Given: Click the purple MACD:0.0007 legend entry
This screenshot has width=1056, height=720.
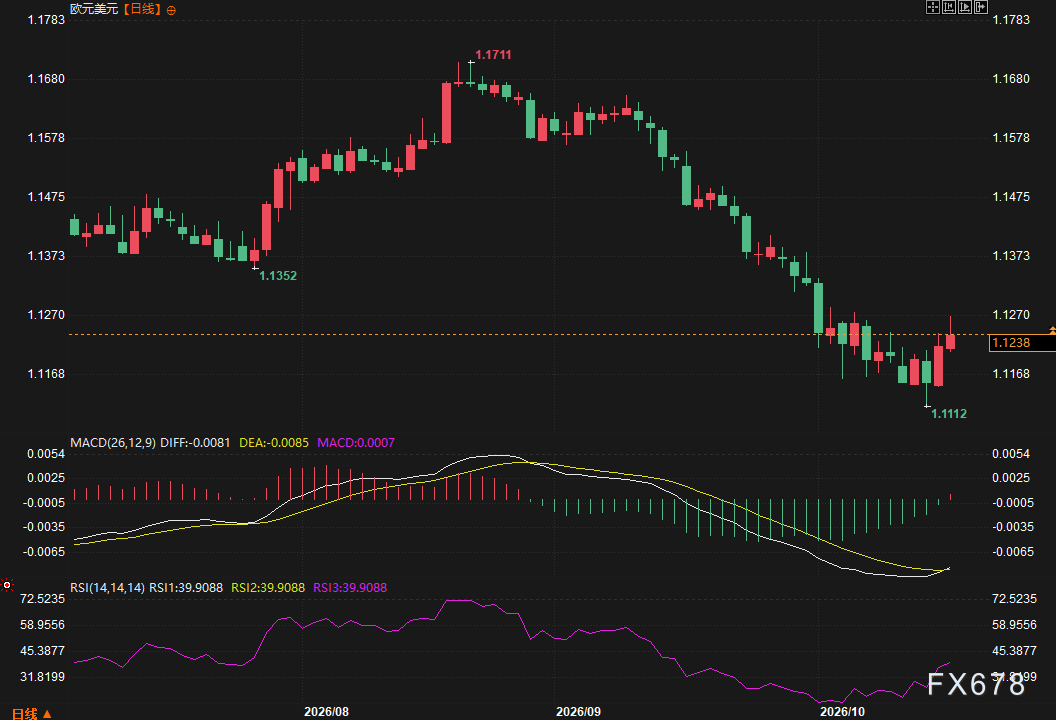Looking at the screenshot, I should (x=356, y=443).
